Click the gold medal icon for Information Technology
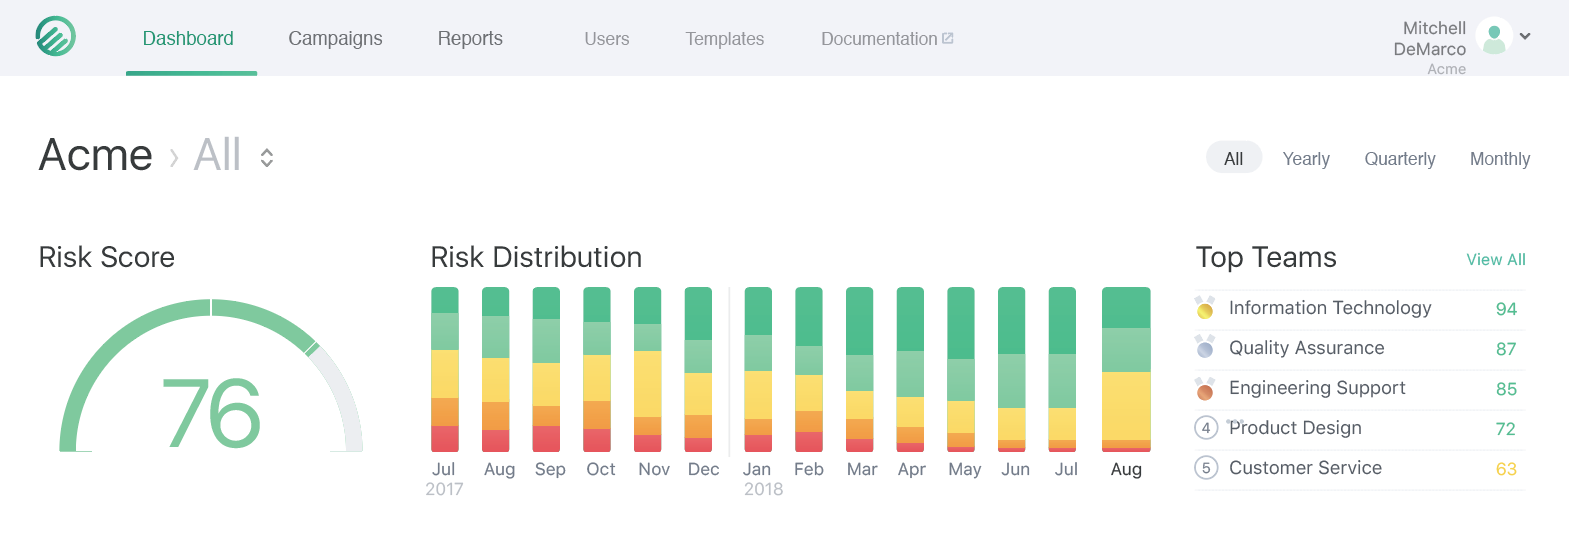The image size is (1569, 542). (x=1205, y=308)
